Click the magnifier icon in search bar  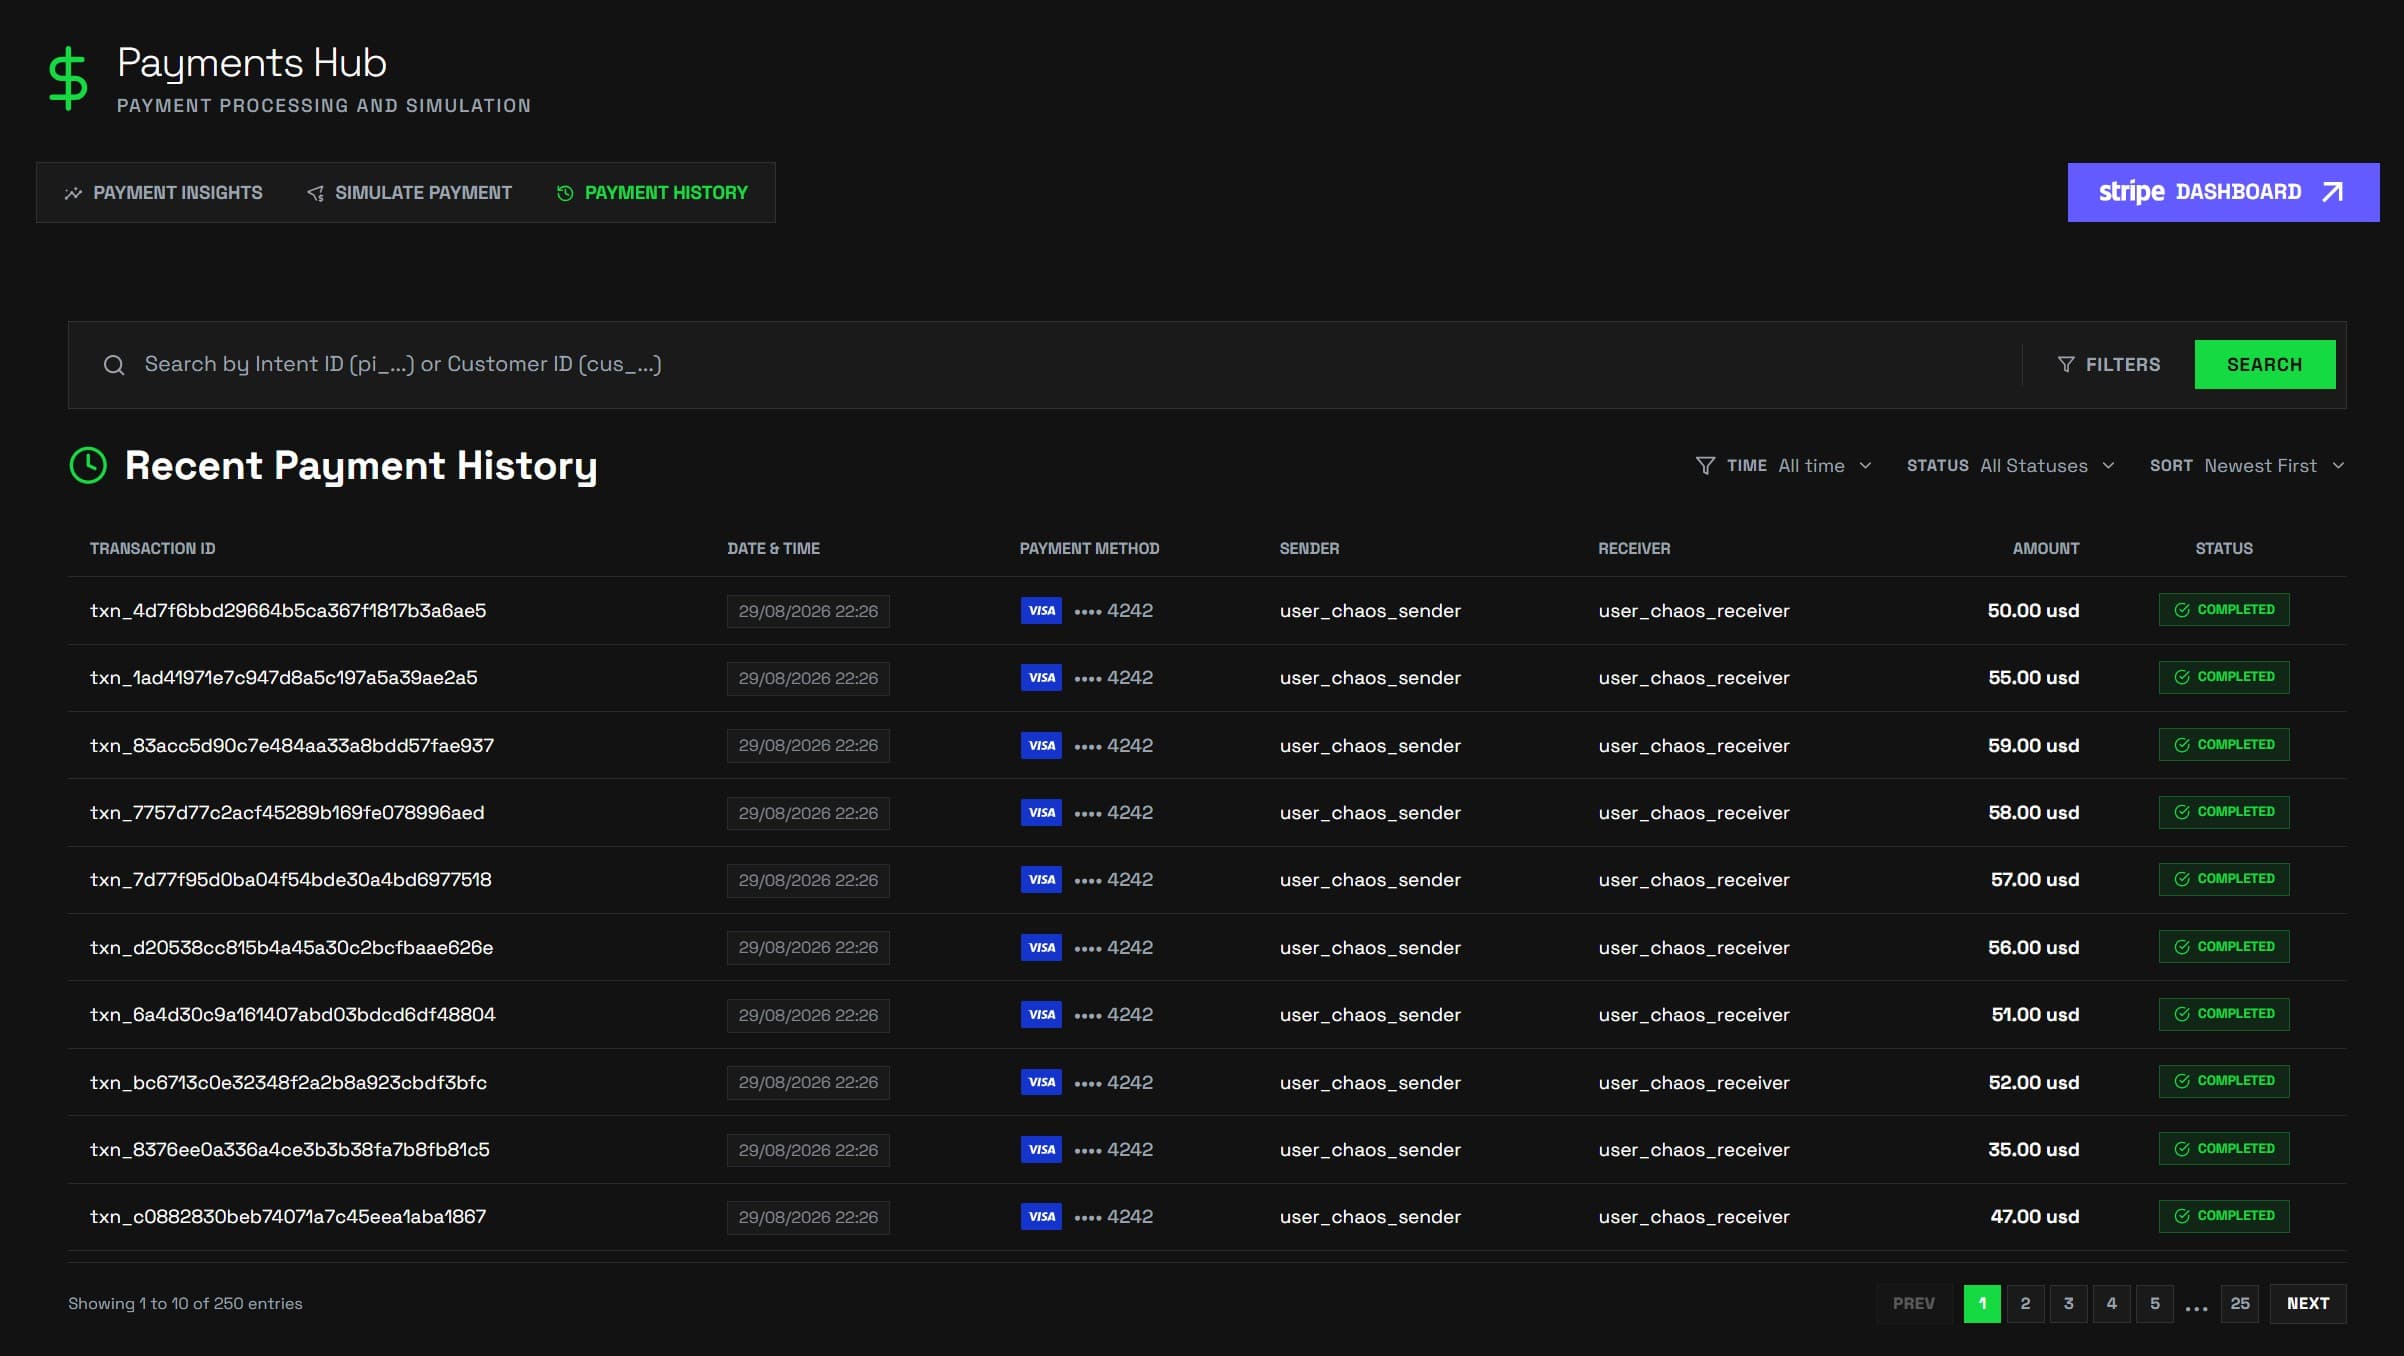click(114, 365)
